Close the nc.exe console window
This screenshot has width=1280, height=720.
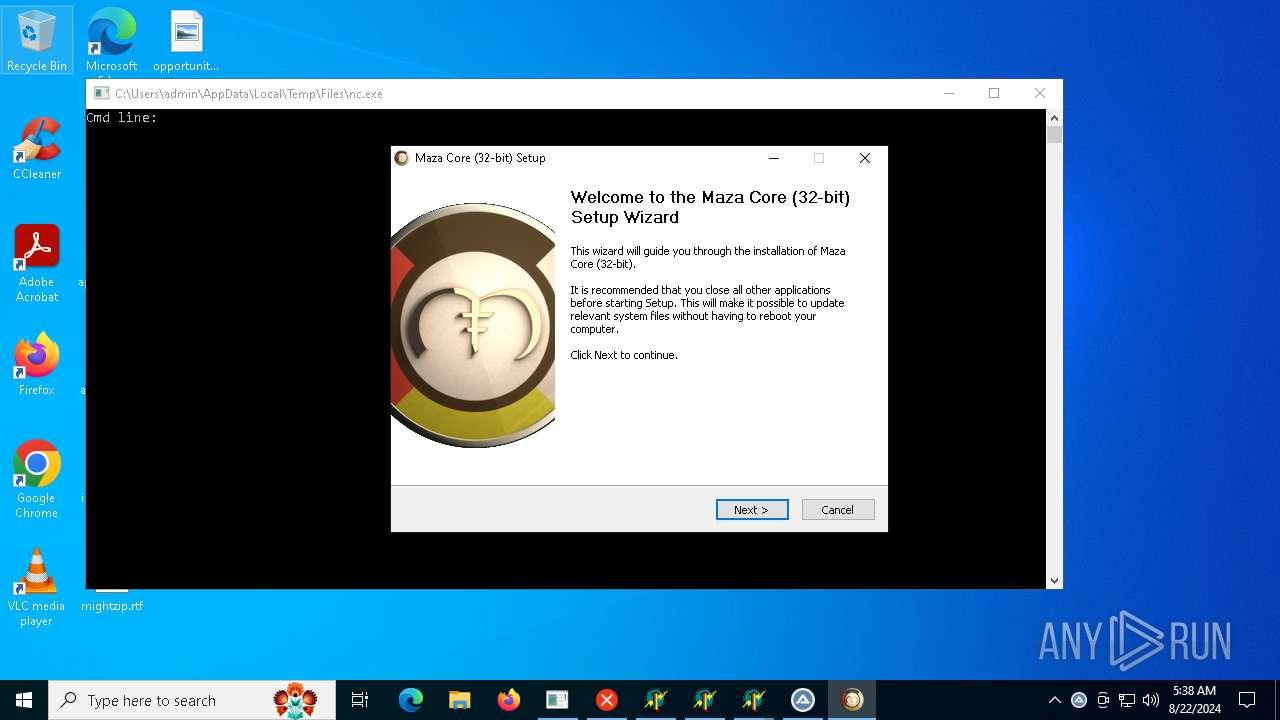click(1040, 93)
